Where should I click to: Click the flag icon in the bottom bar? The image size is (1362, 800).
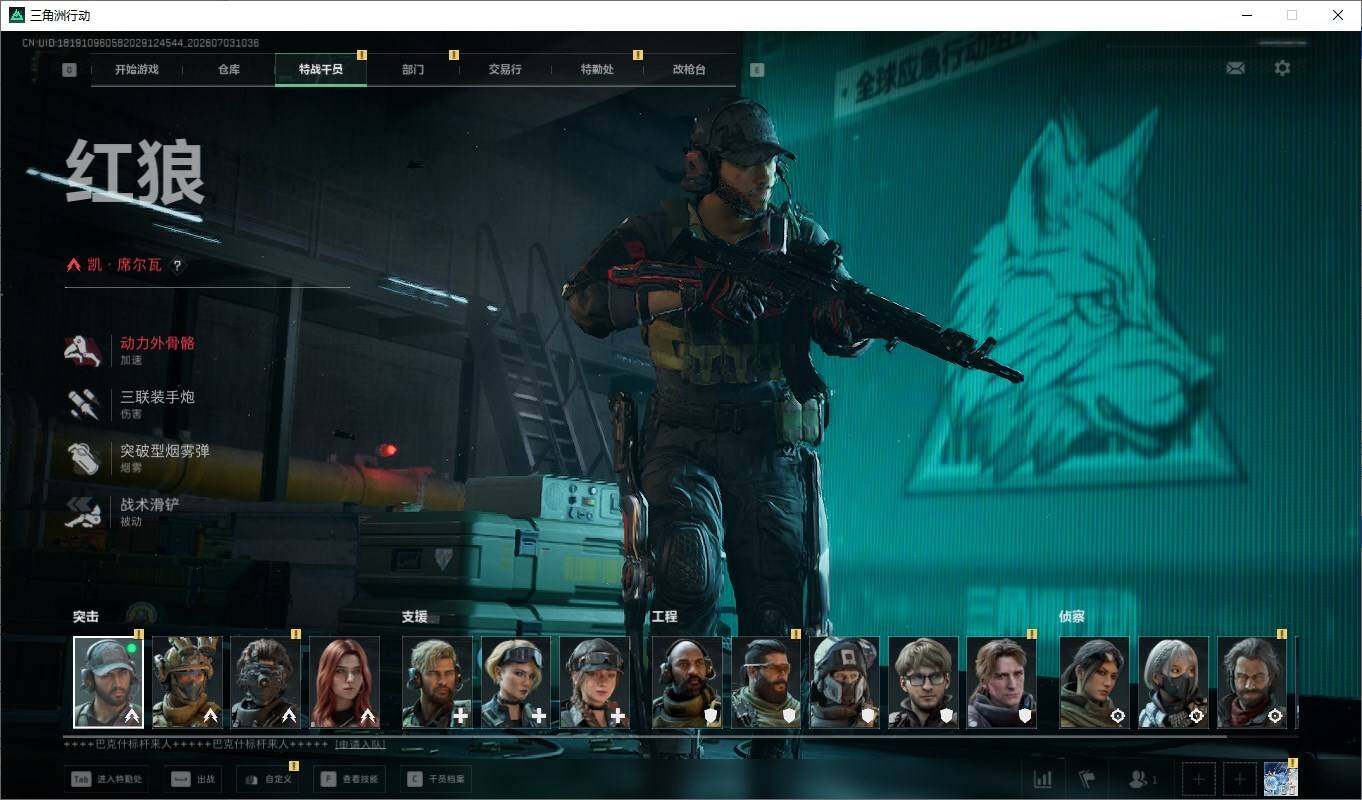[x=1086, y=779]
